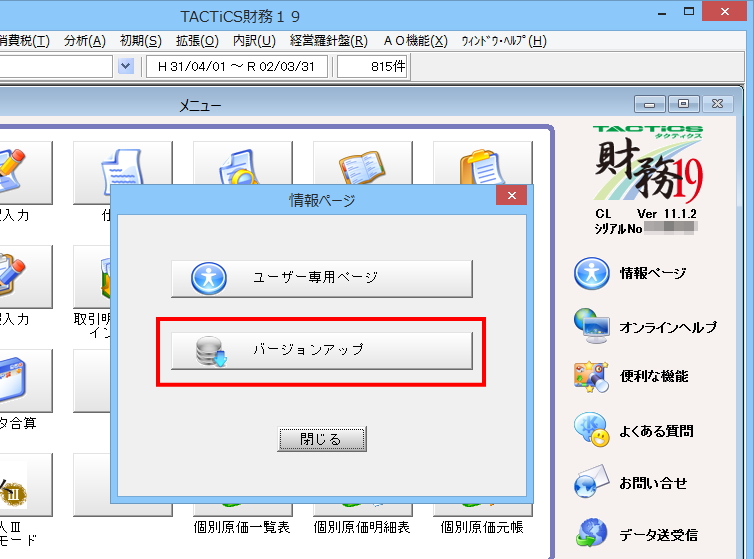Open the ウィンドウ・ヘルプ(H) menu
Viewport: 754px width, 559px height.
[504, 41]
